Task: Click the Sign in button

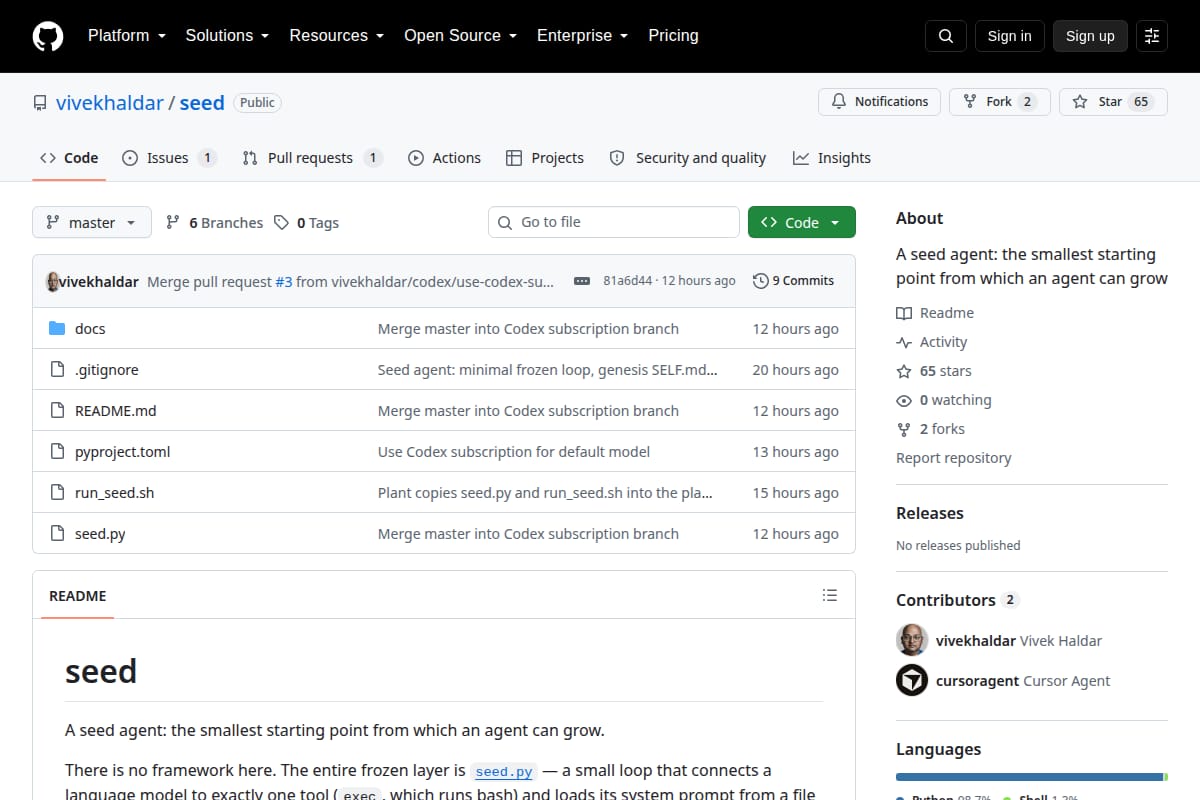Action: click(1009, 36)
